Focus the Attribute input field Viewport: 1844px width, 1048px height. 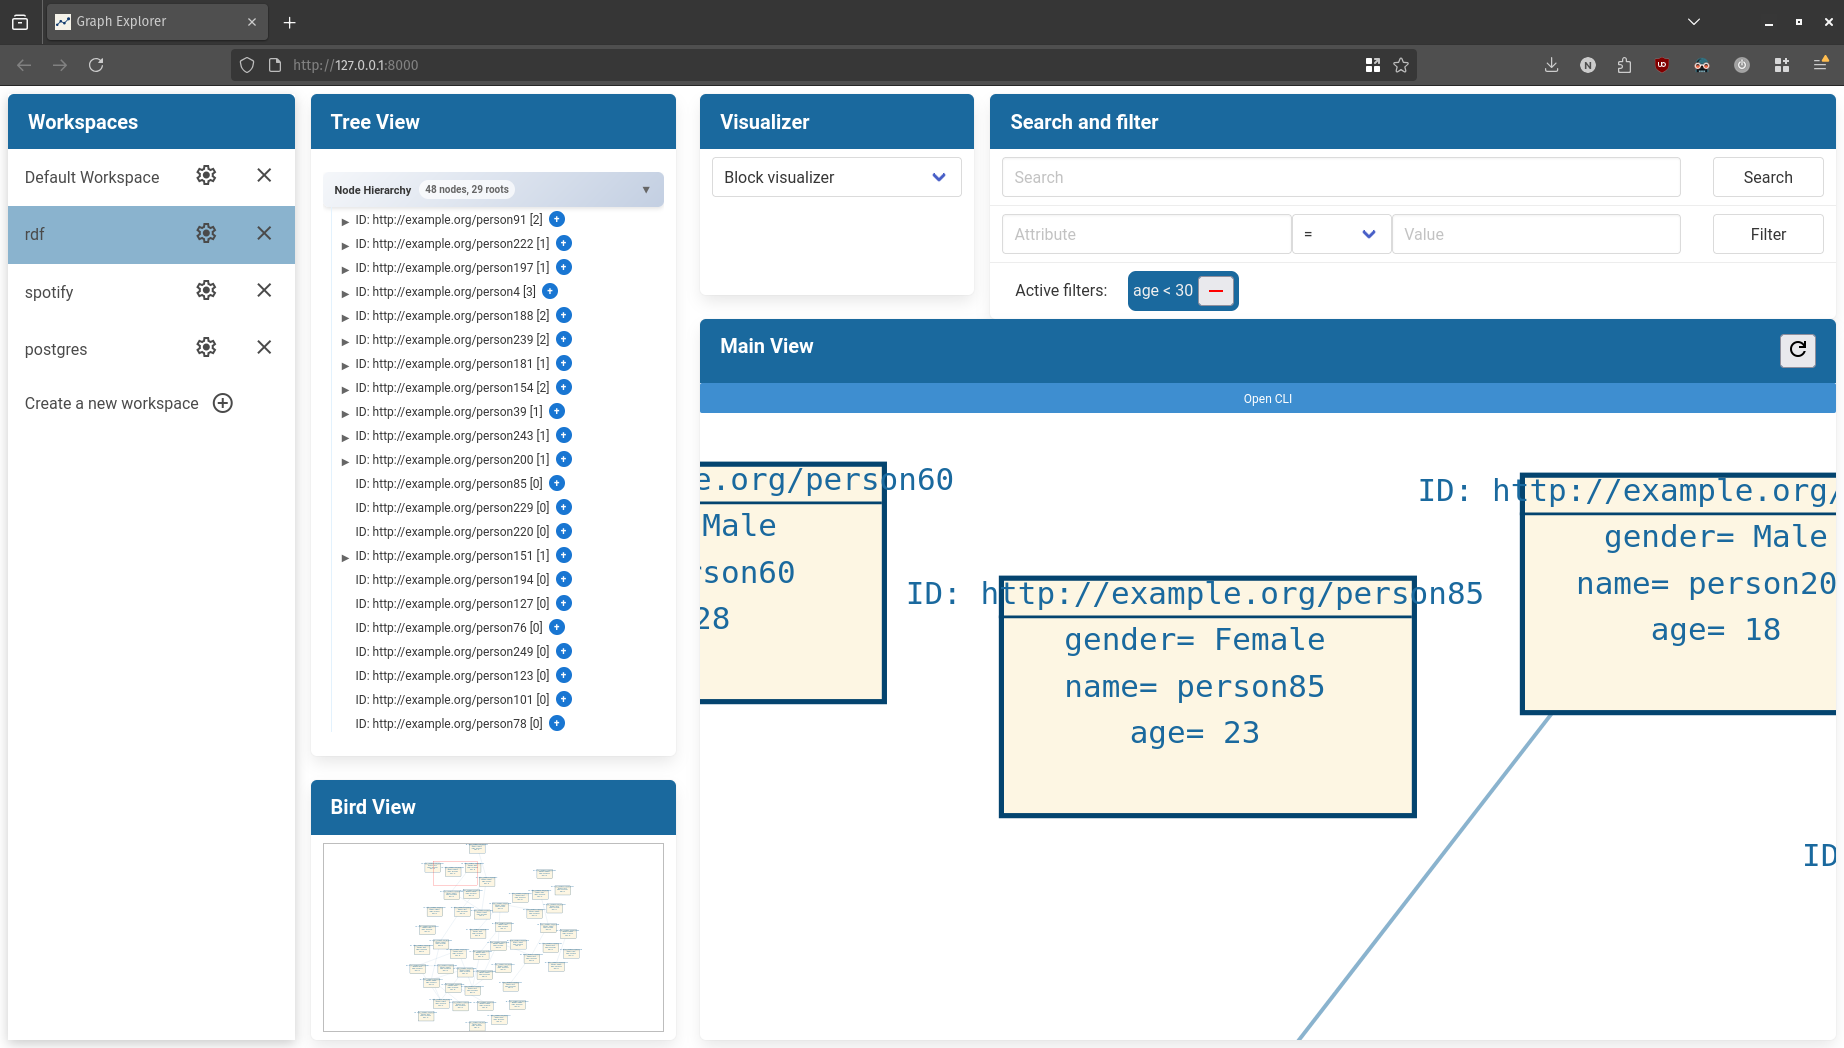[1146, 234]
